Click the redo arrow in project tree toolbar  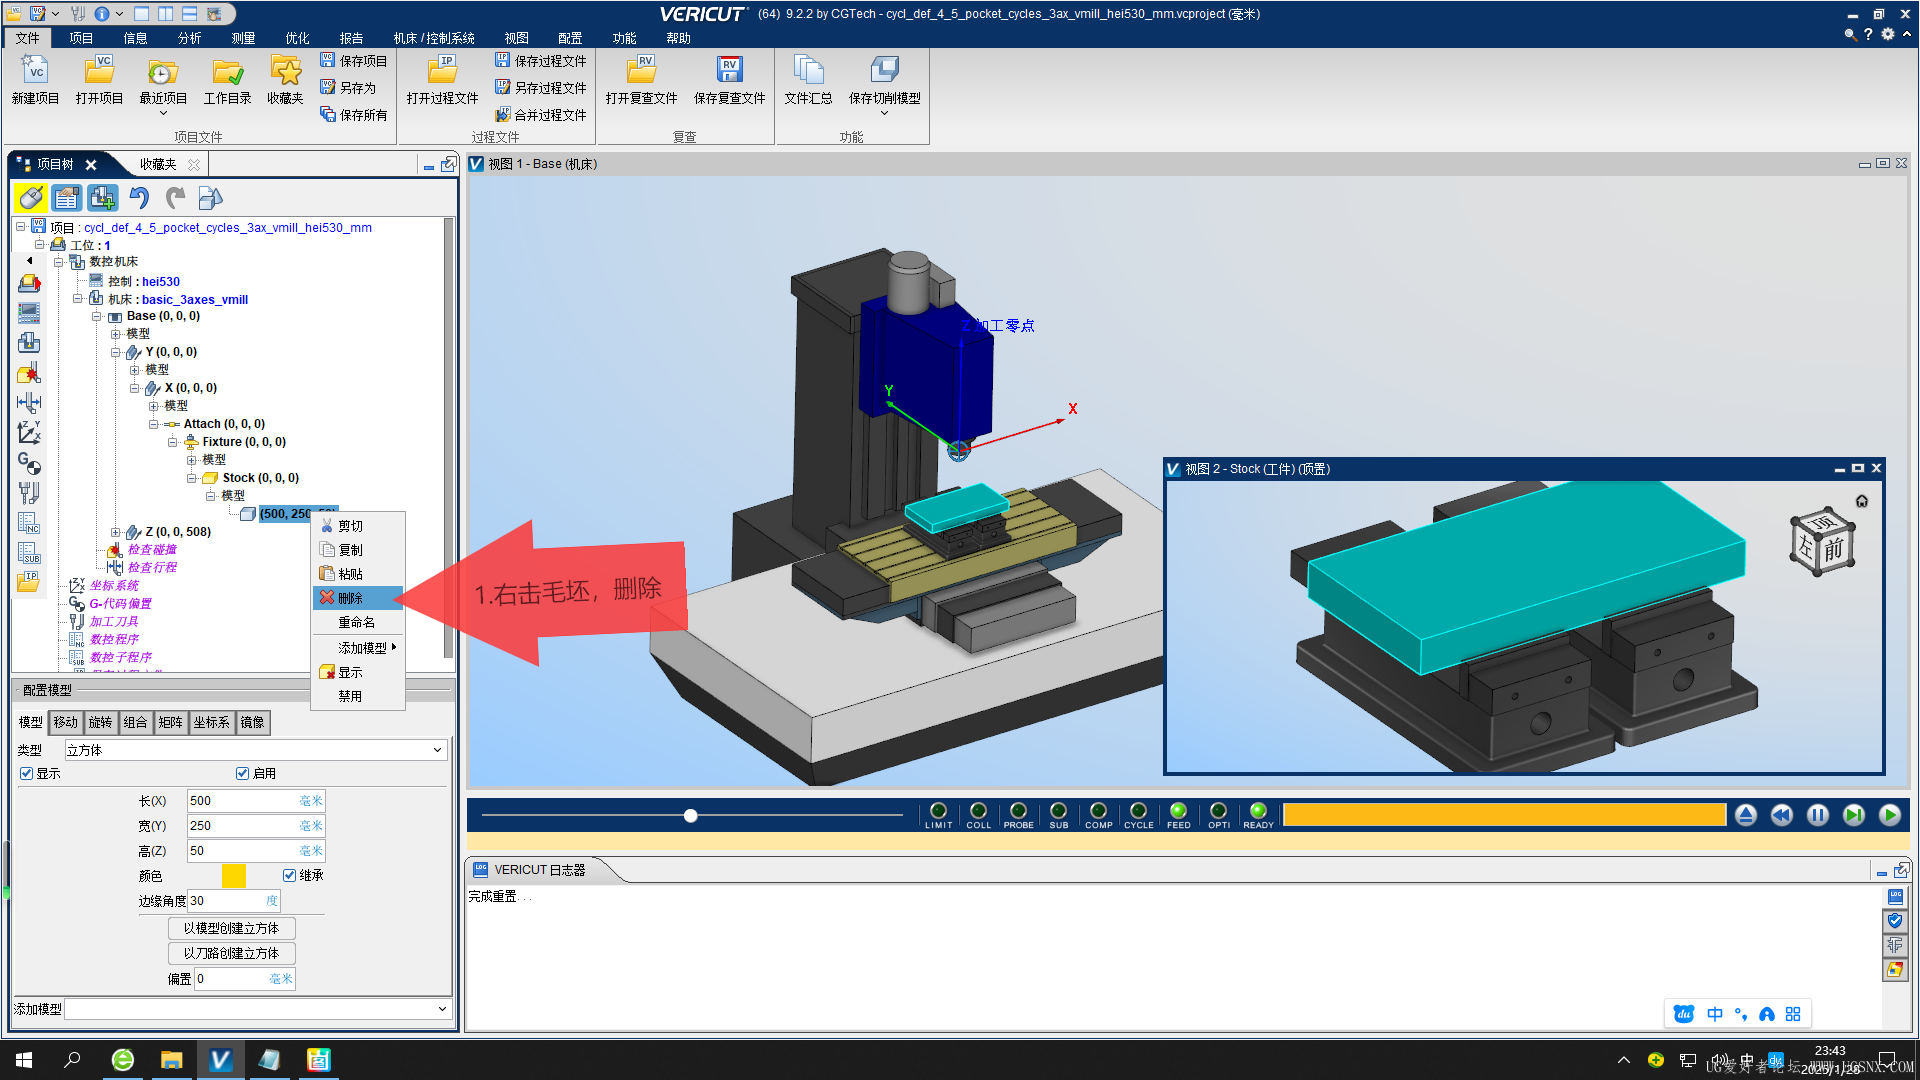point(175,198)
